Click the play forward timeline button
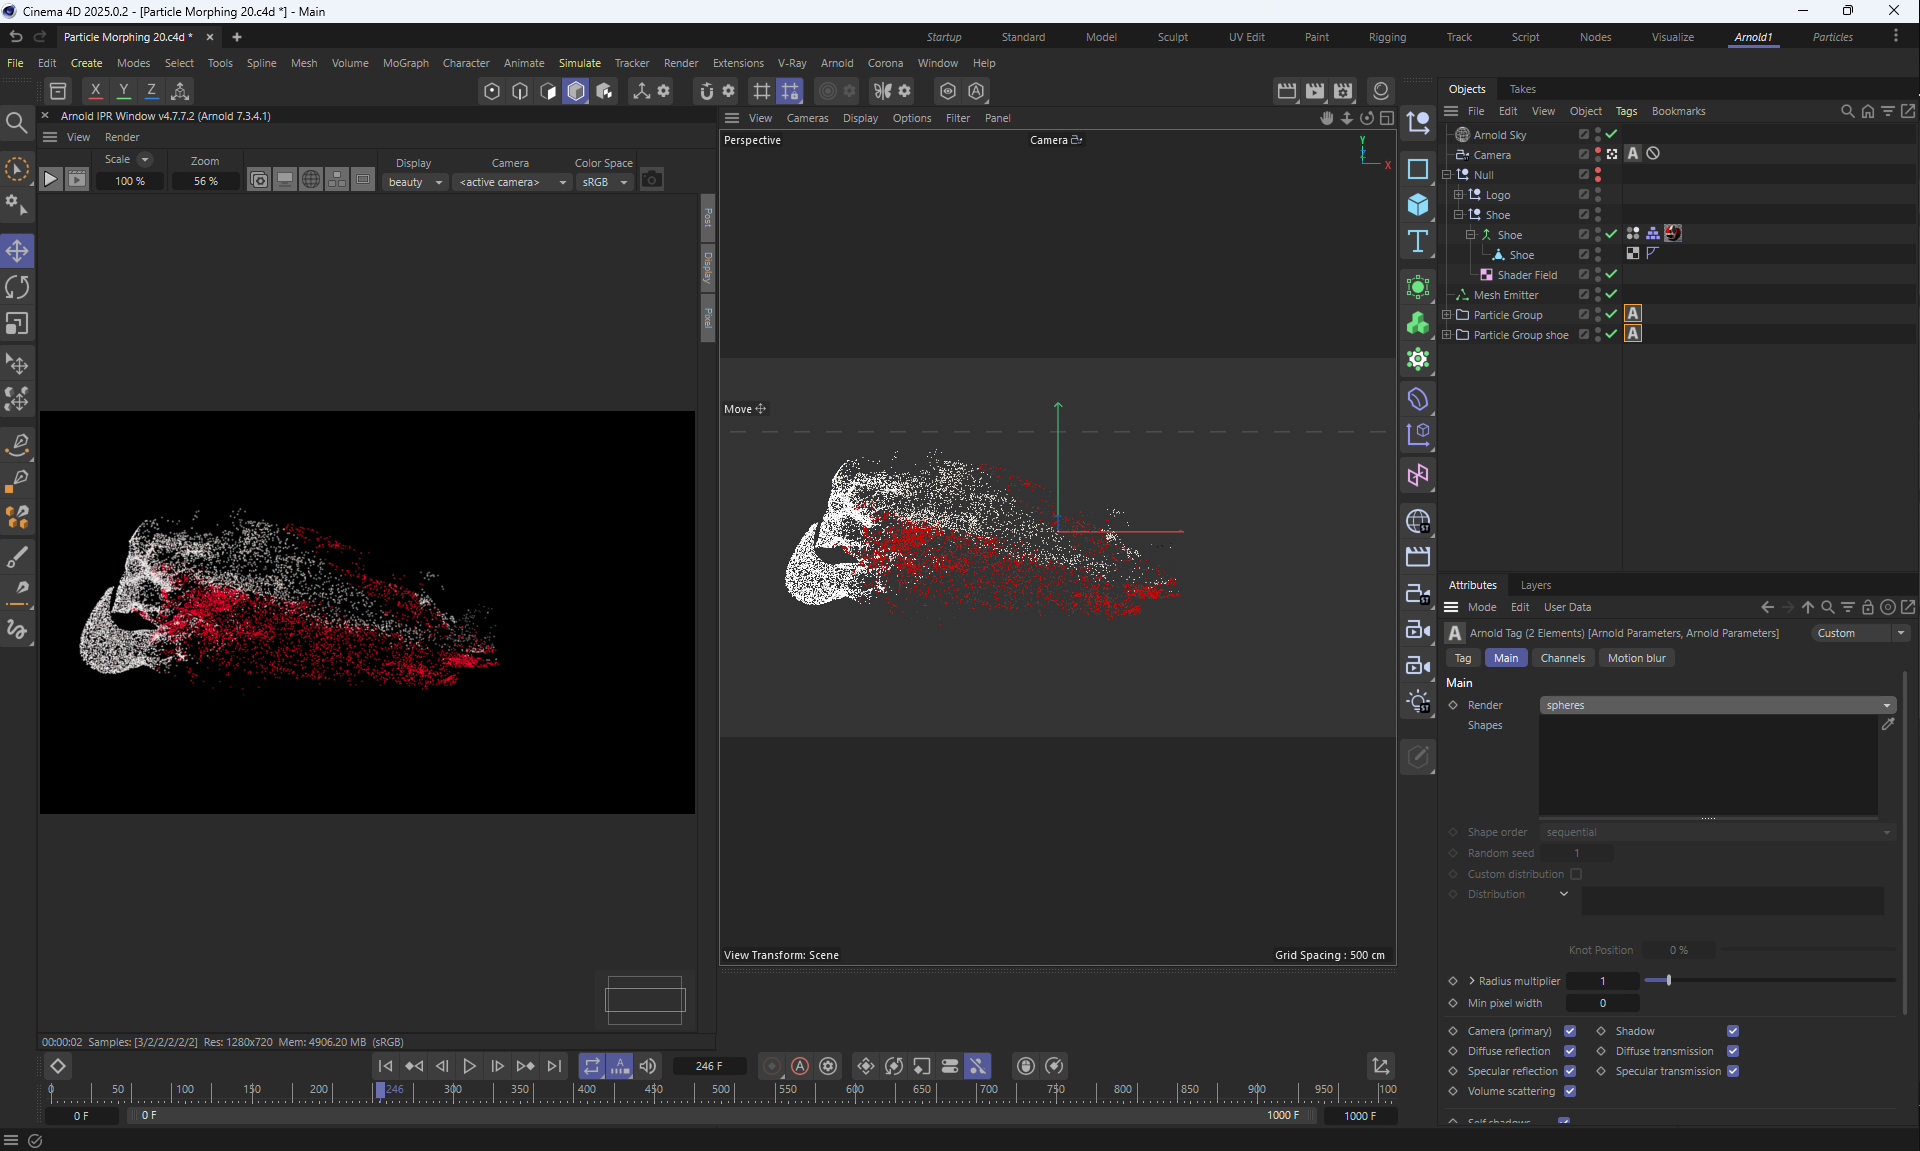The width and height of the screenshot is (1920, 1151). (x=469, y=1066)
